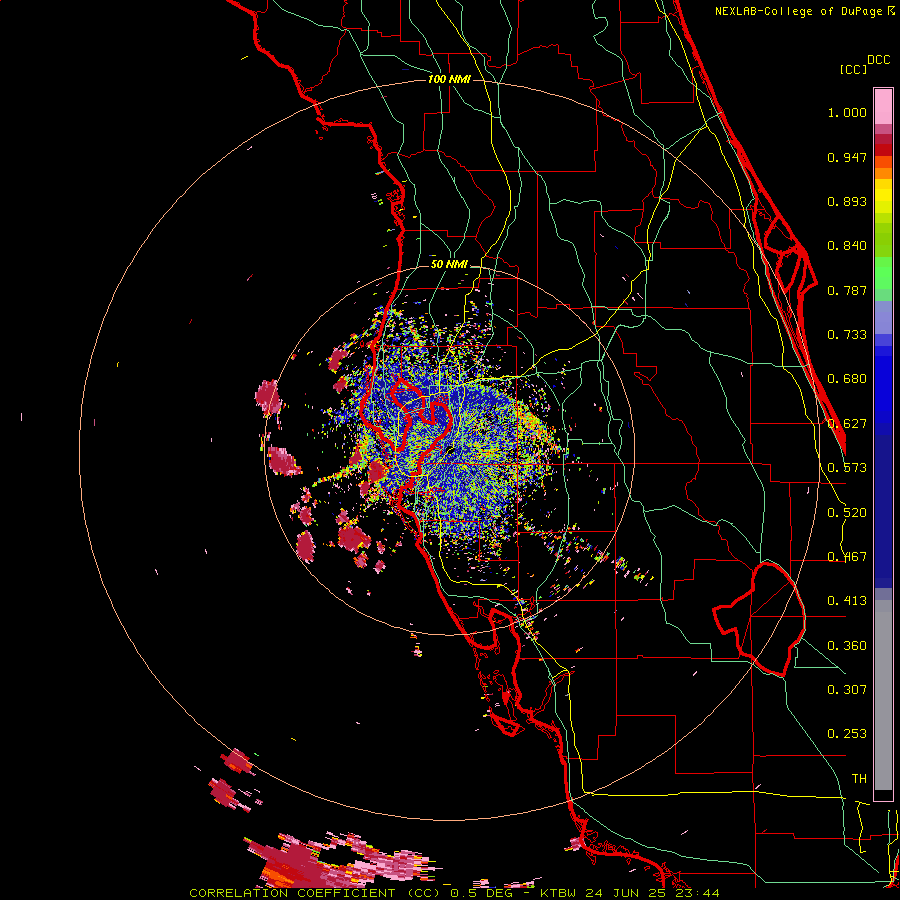900x900 pixels.
Task: Click the 0.680 scale value
Action: (x=847, y=379)
